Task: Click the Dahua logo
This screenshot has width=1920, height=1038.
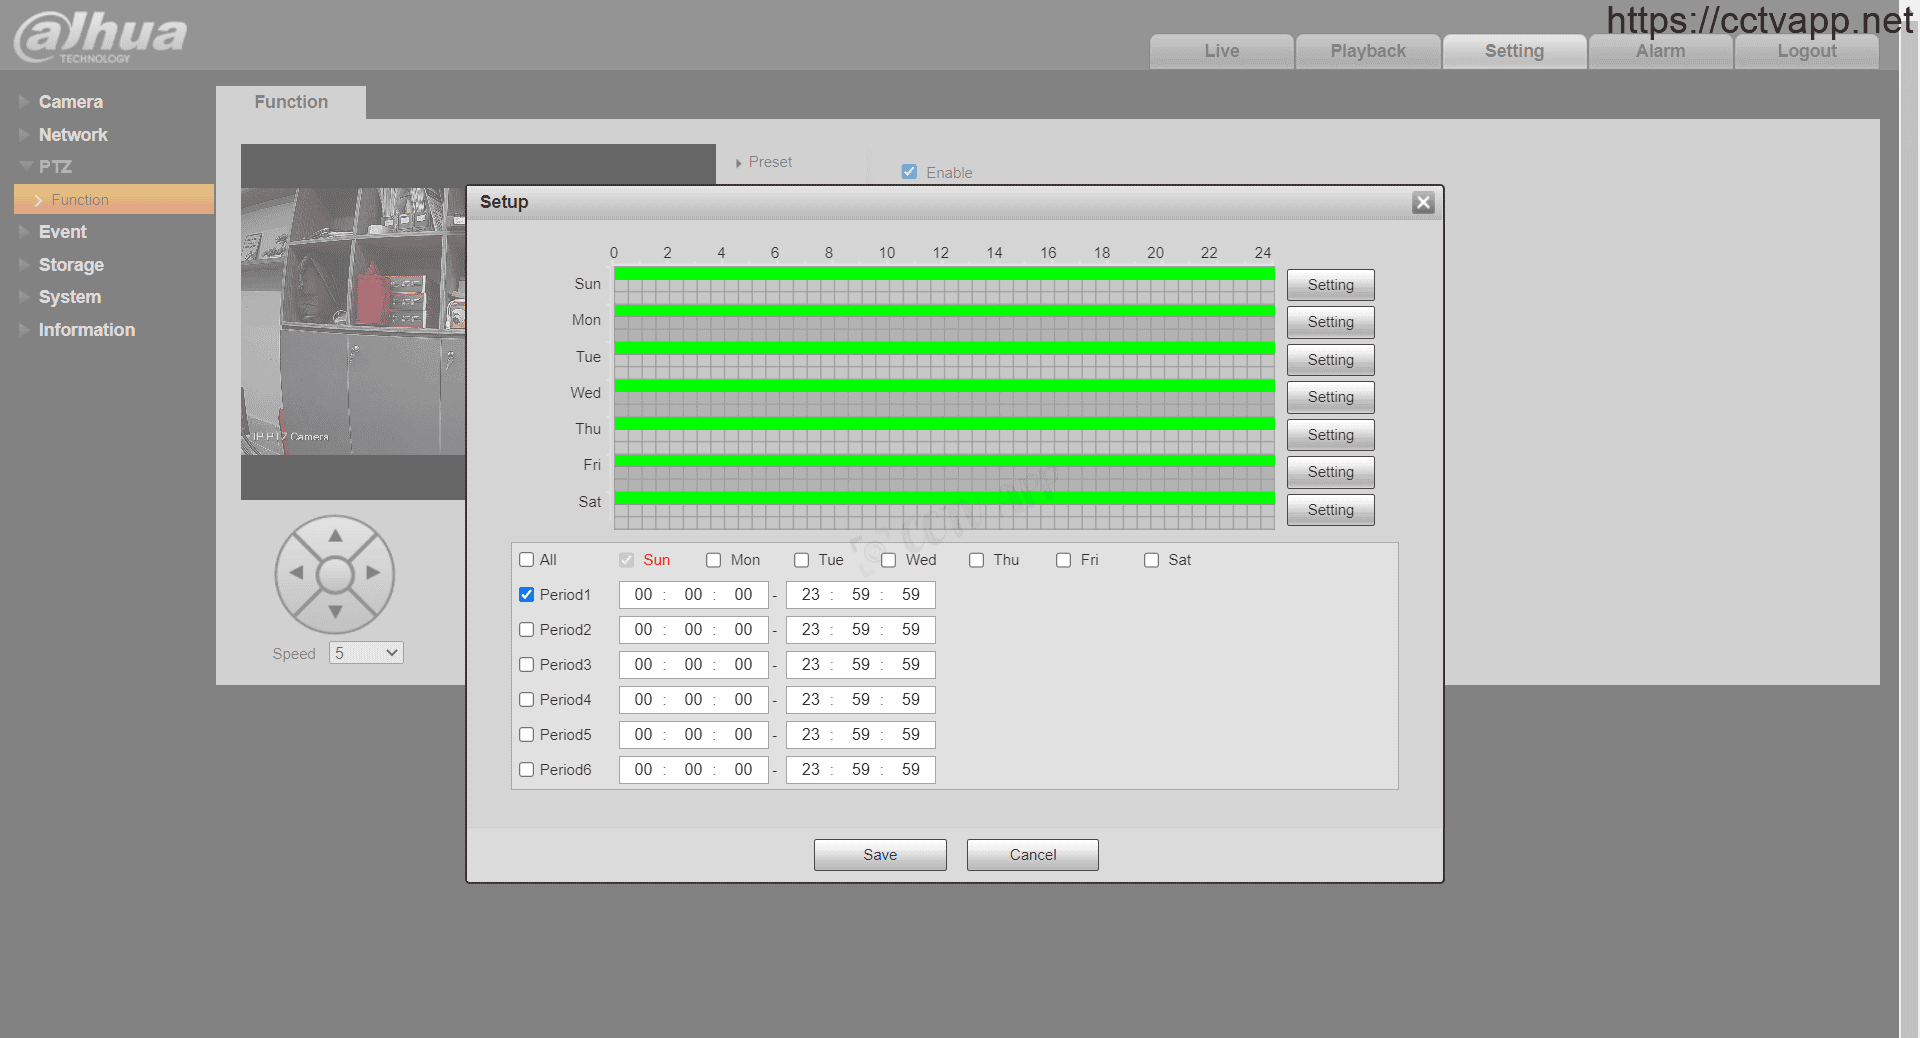Action: click(100, 36)
